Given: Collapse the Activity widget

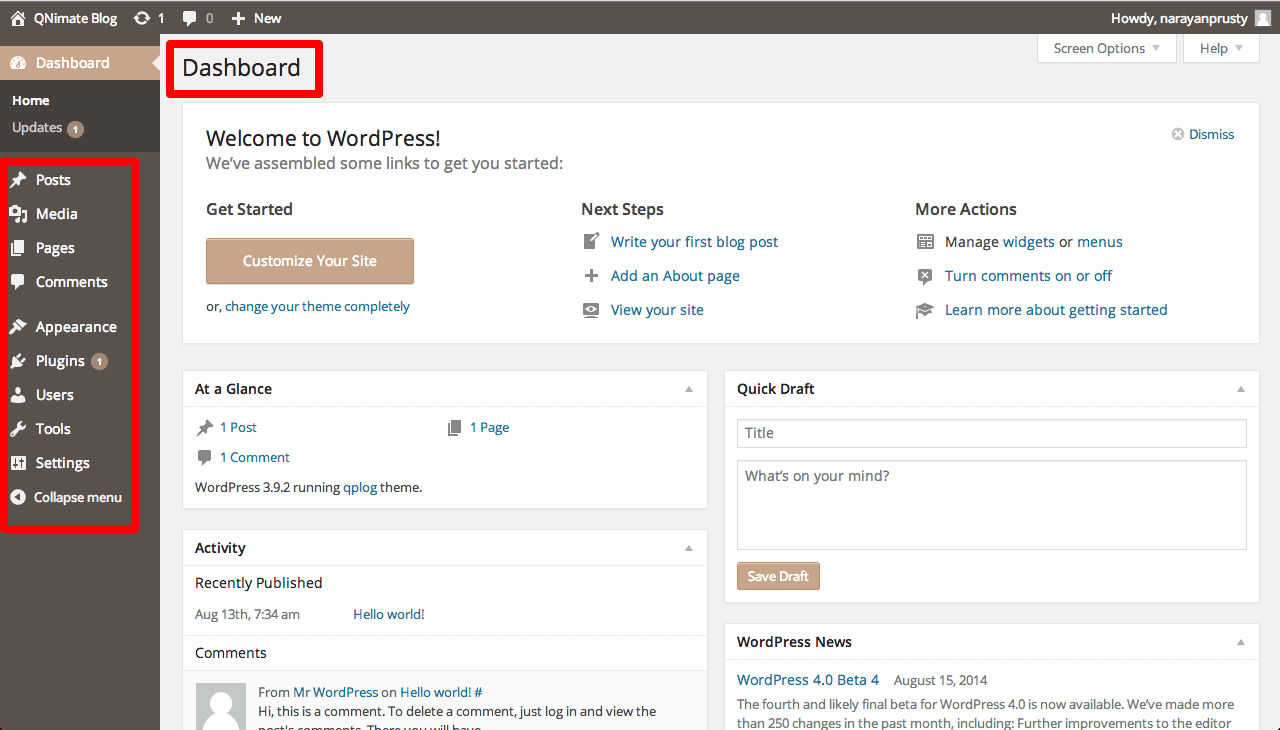Looking at the screenshot, I should point(689,548).
